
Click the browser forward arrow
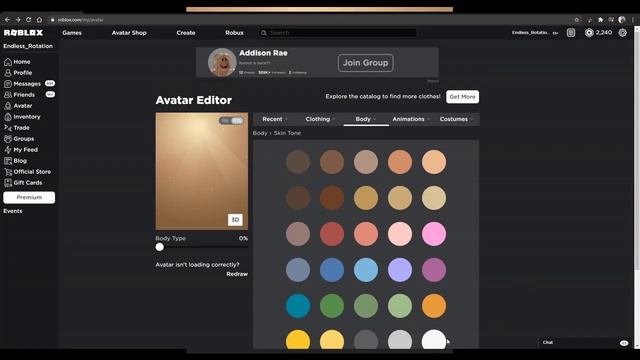pyautogui.click(x=18, y=20)
